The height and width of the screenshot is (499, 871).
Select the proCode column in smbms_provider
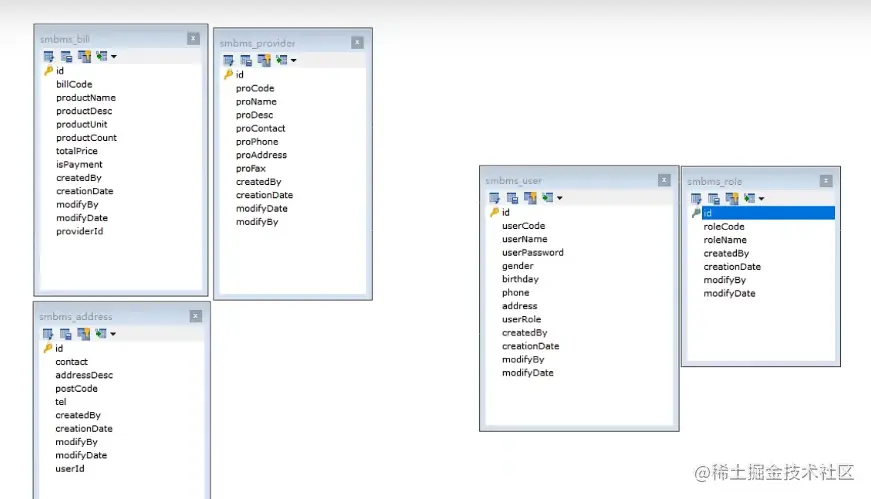point(255,88)
